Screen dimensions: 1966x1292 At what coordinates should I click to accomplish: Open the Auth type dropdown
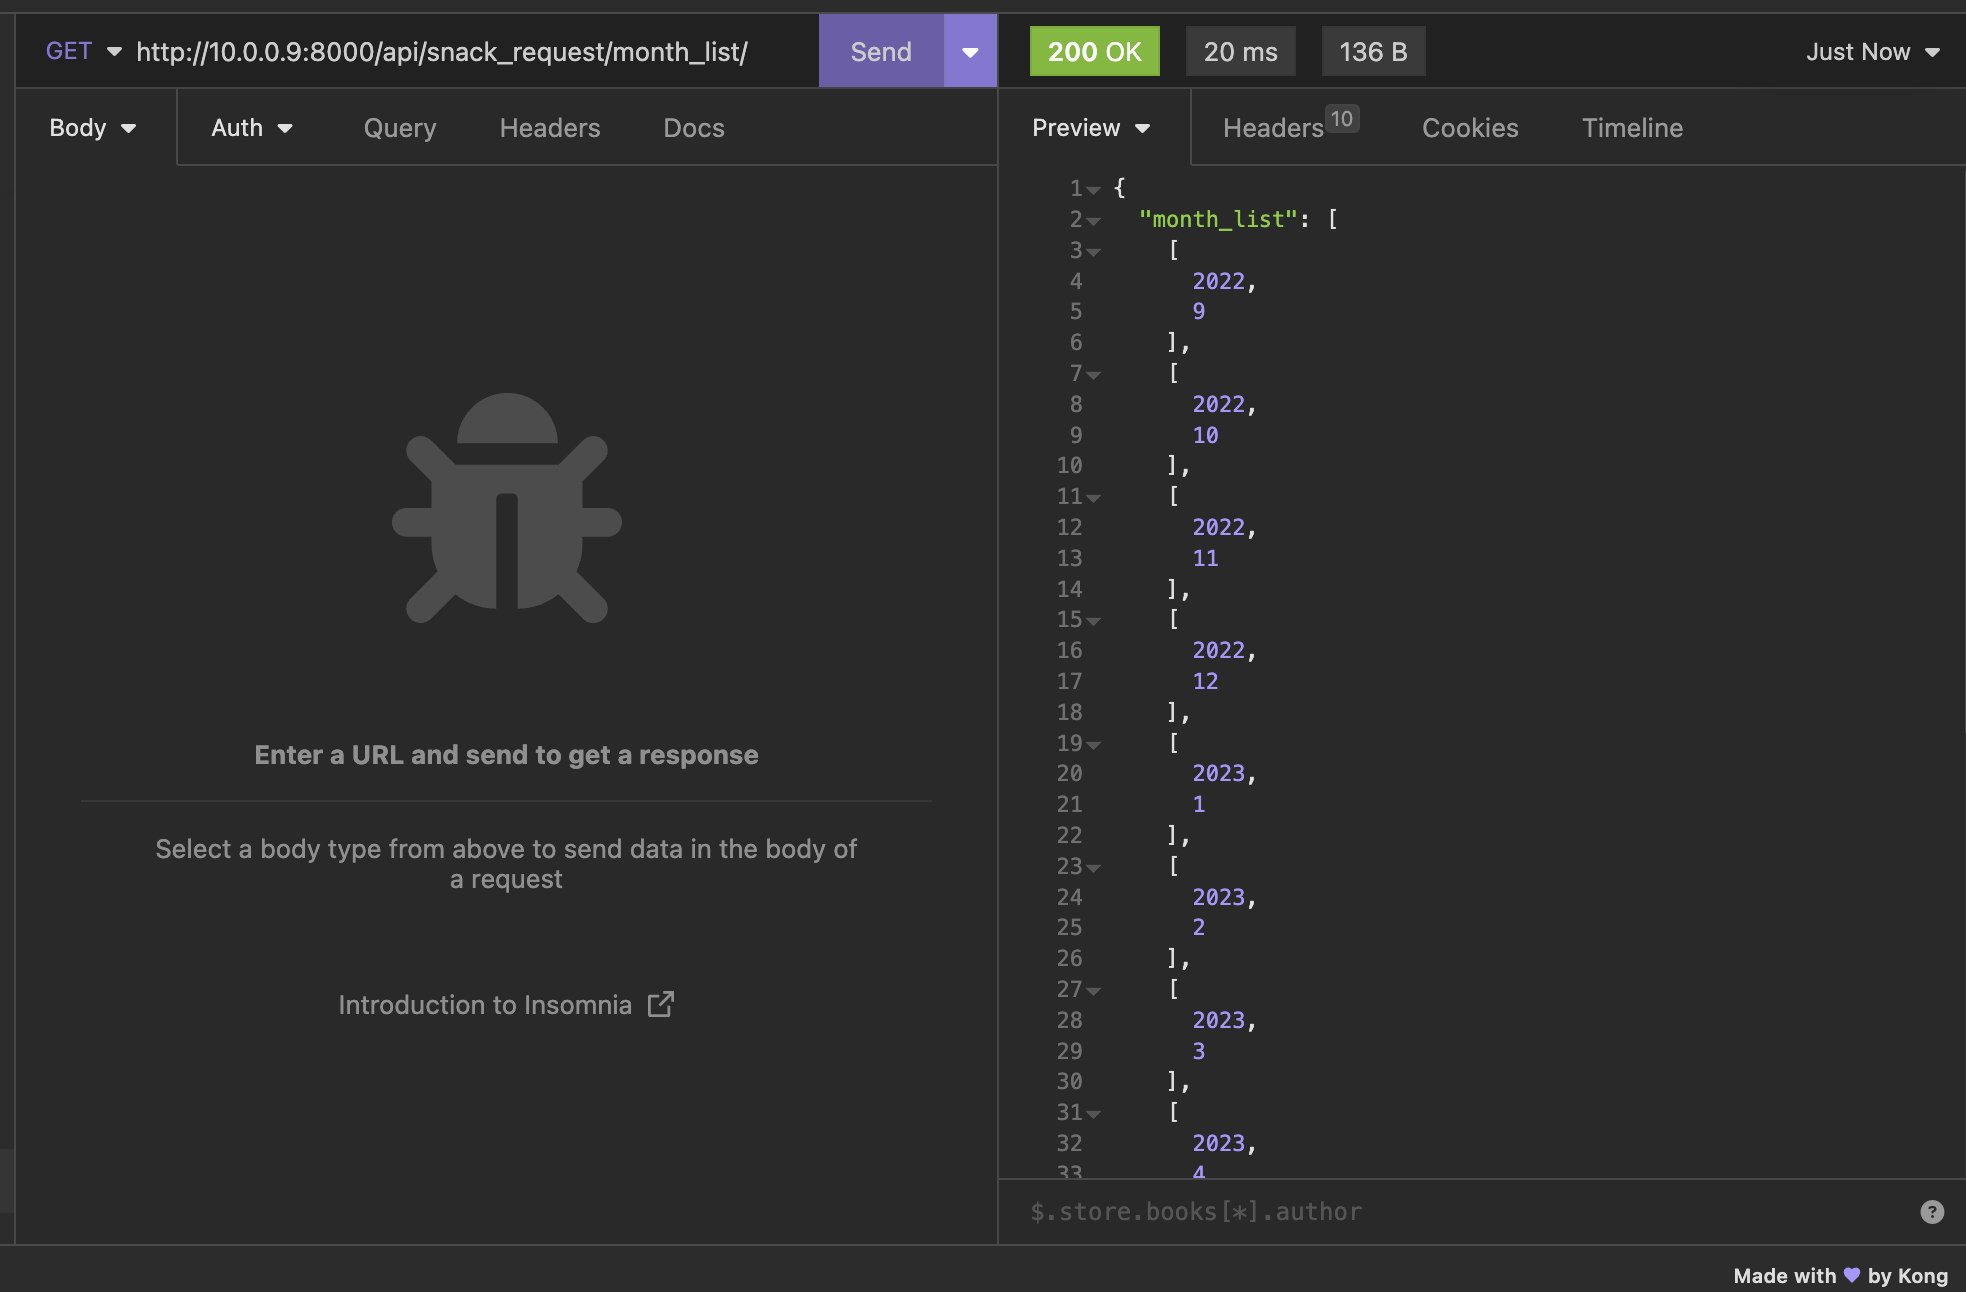pyautogui.click(x=251, y=128)
